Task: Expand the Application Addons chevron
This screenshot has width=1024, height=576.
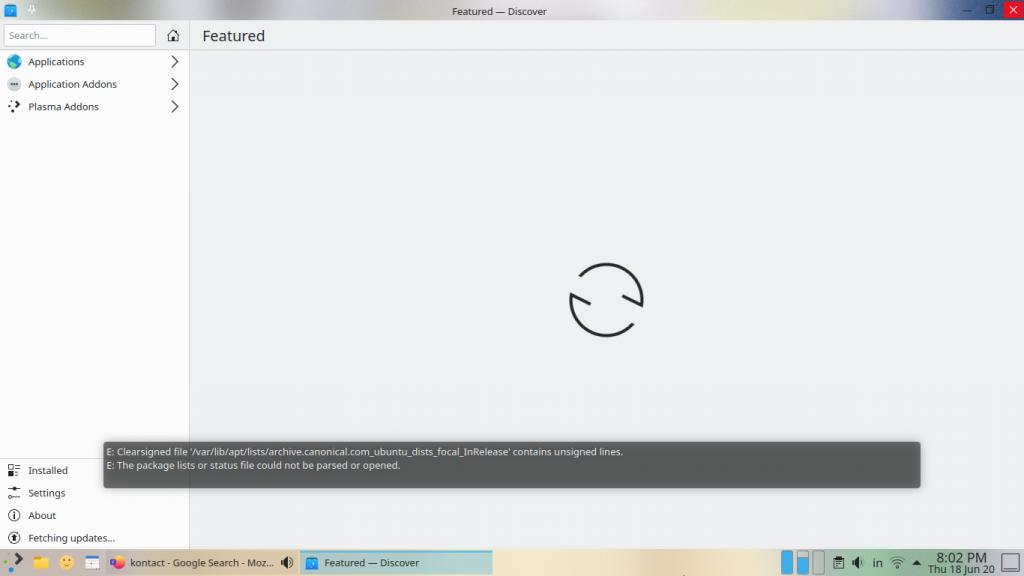Action: point(175,85)
